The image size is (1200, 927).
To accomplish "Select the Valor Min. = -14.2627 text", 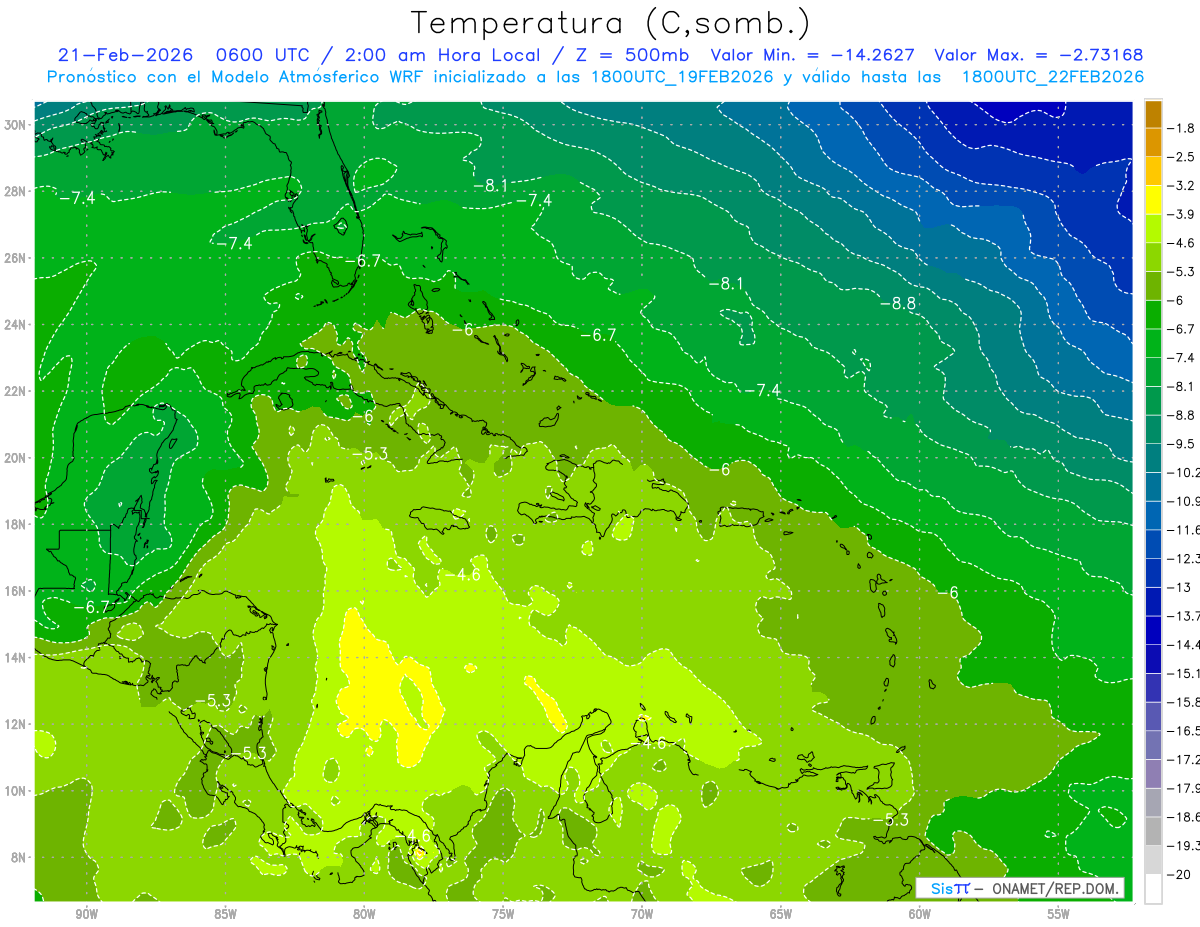I will tap(815, 55).
